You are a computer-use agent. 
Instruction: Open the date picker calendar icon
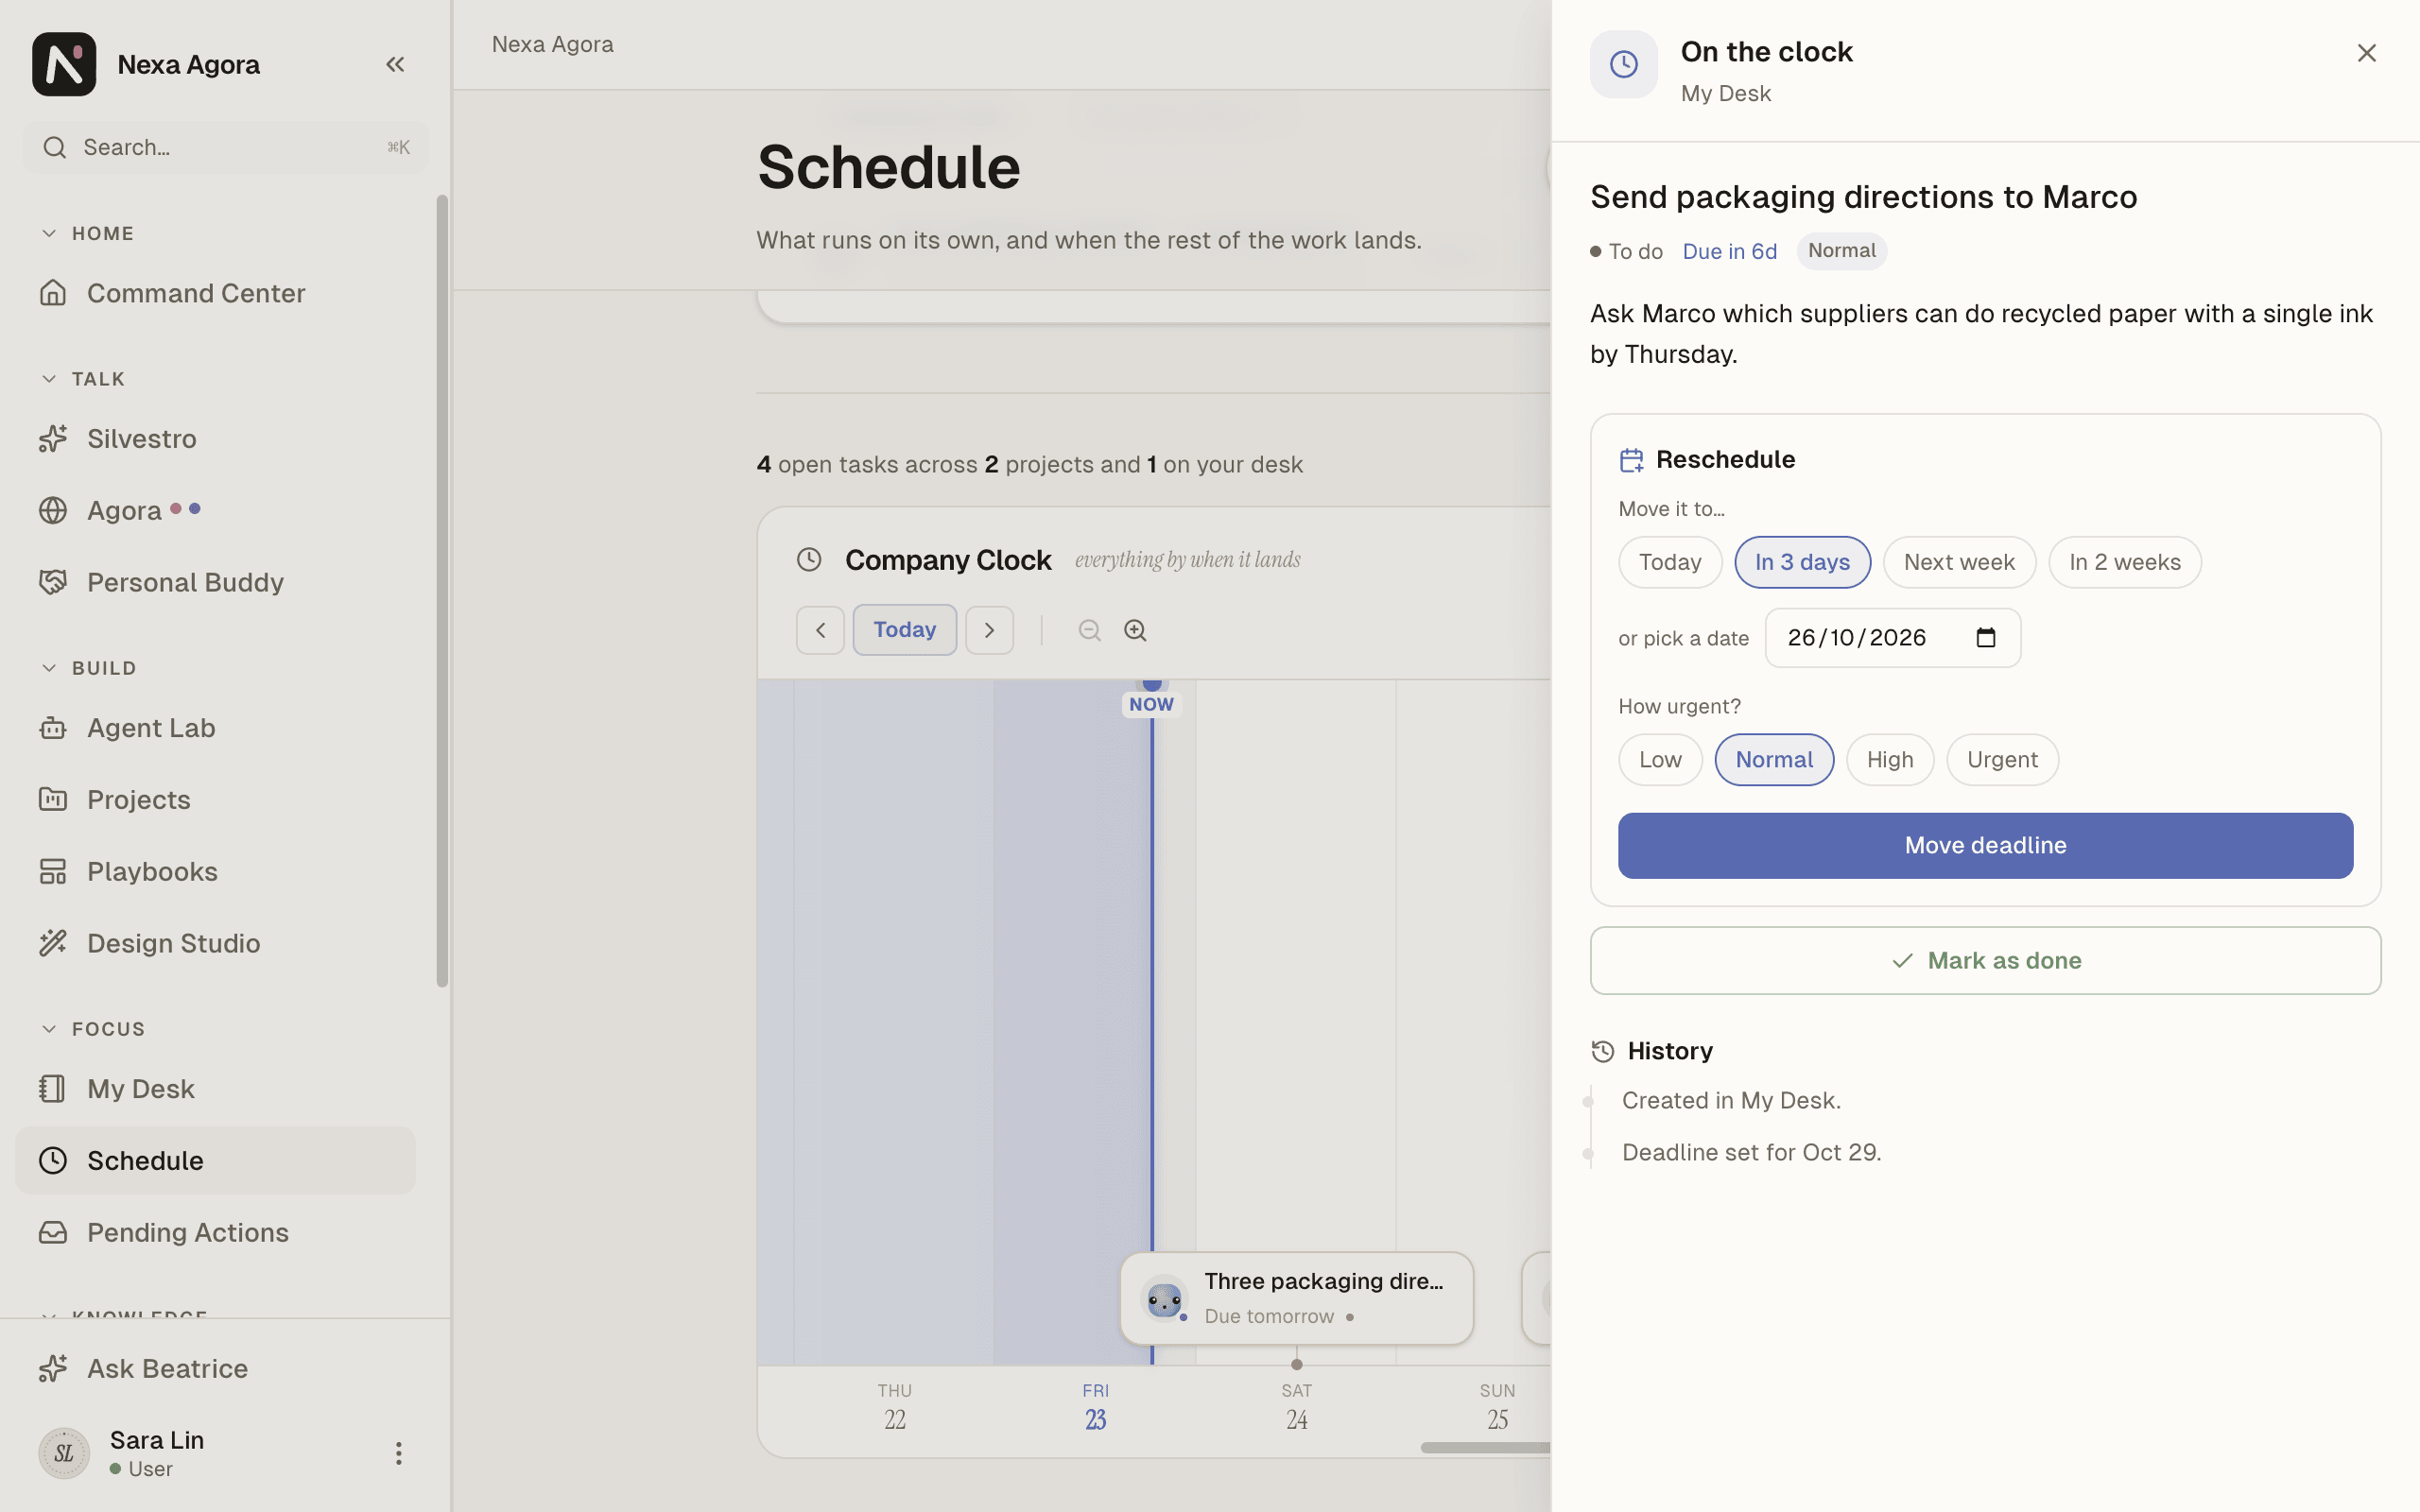(x=1986, y=637)
